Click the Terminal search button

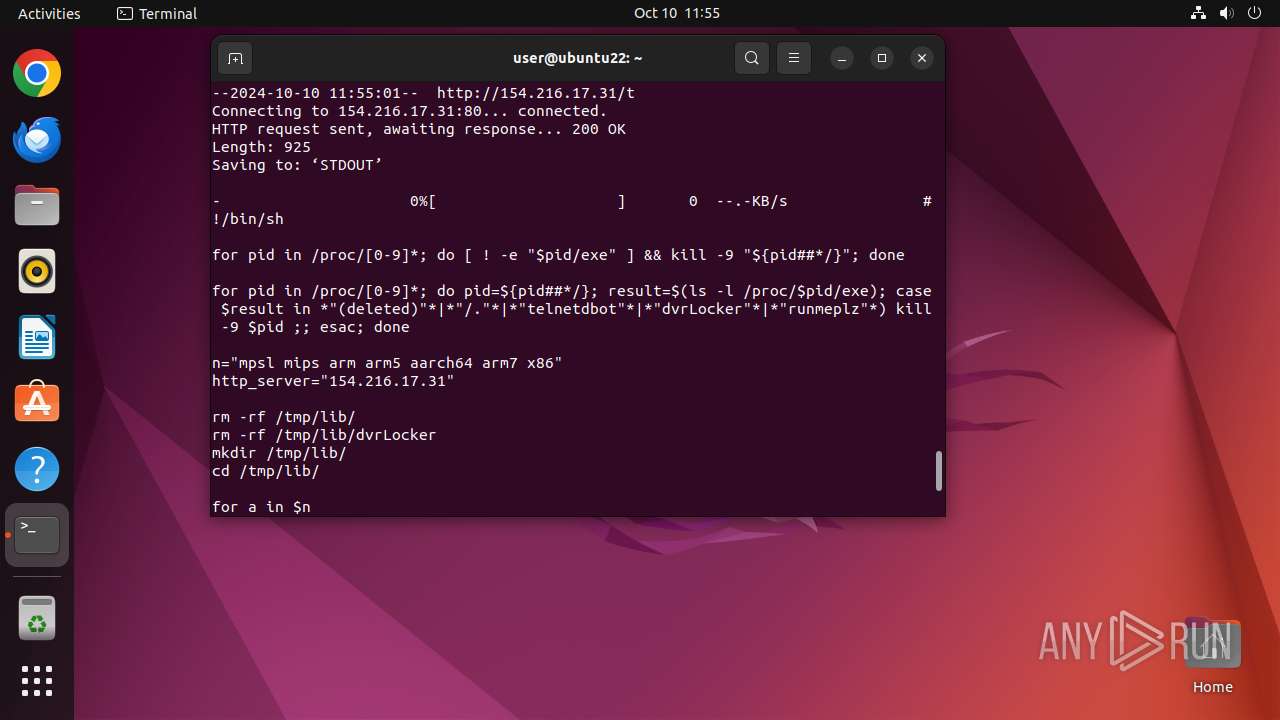tap(752, 58)
